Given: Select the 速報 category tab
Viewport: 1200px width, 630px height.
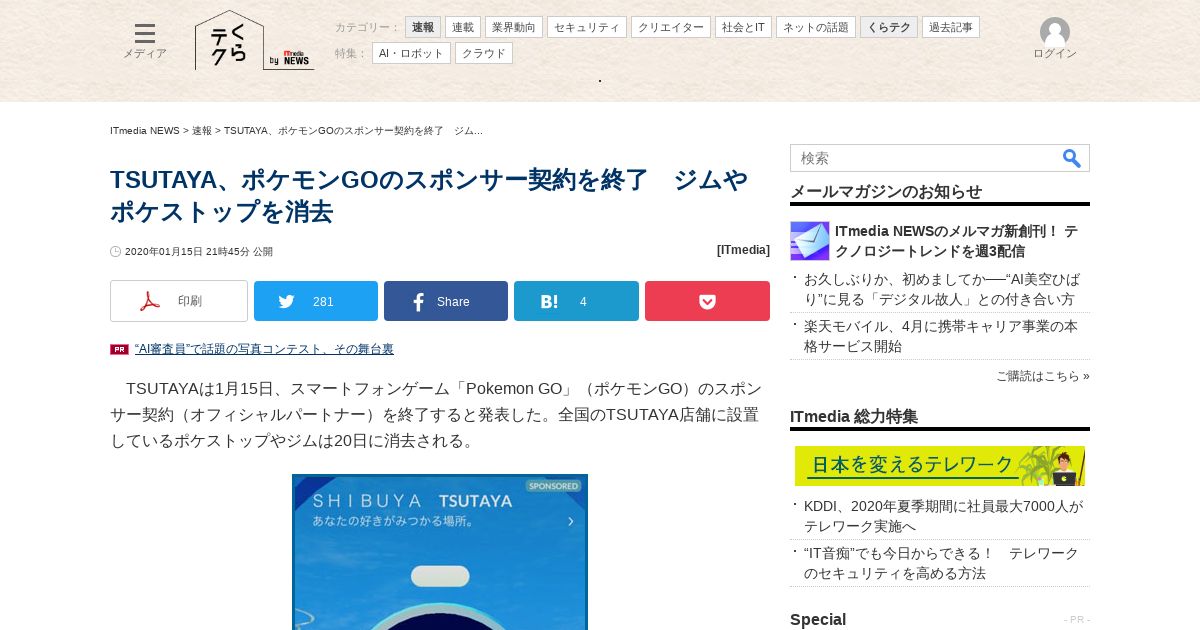Looking at the screenshot, I should click(x=423, y=27).
